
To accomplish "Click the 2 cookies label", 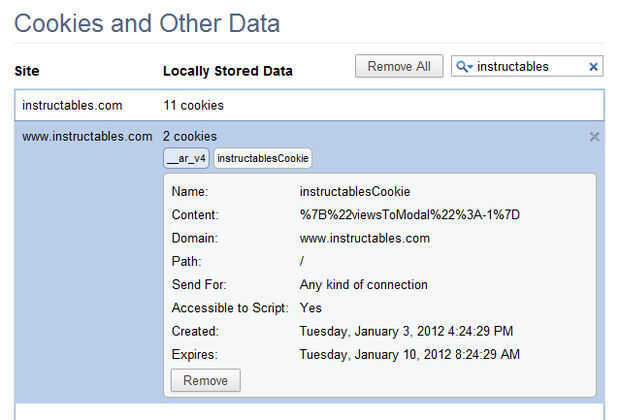I will click(190, 137).
